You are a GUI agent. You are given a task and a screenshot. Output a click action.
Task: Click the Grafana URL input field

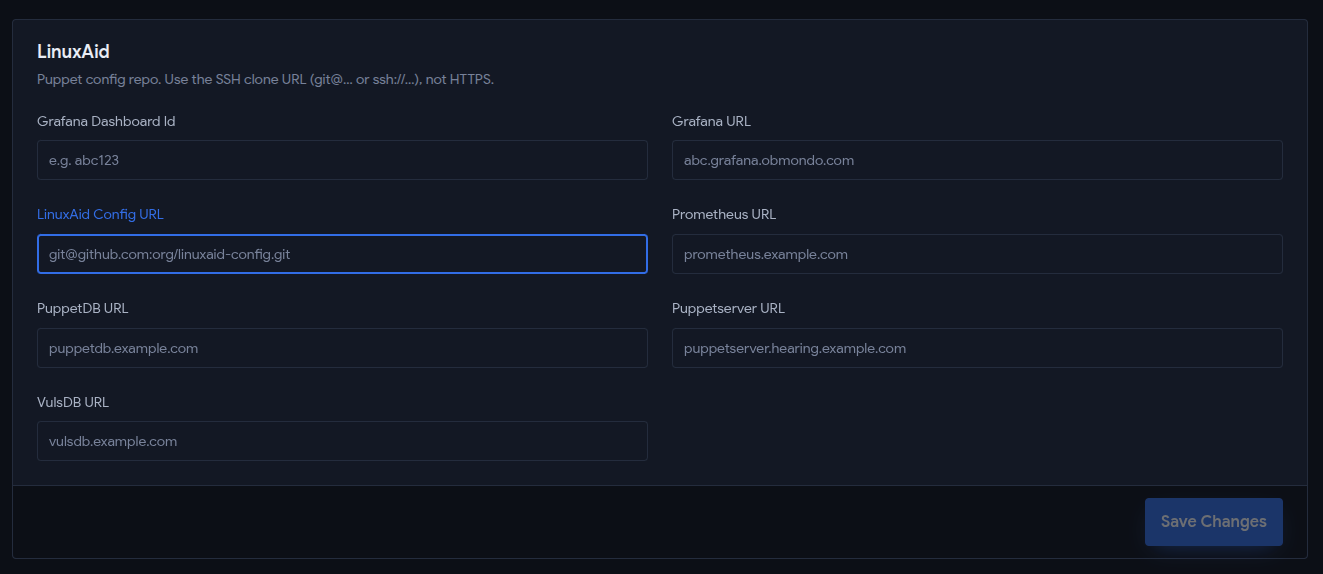[977, 160]
